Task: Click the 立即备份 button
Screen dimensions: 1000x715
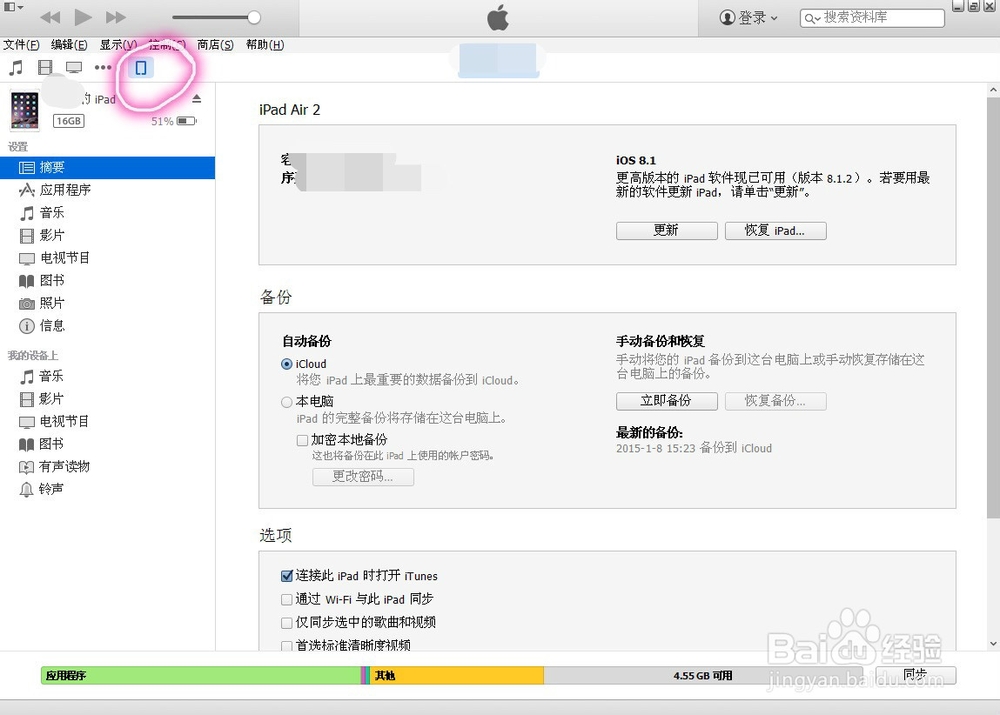Action: point(666,401)
